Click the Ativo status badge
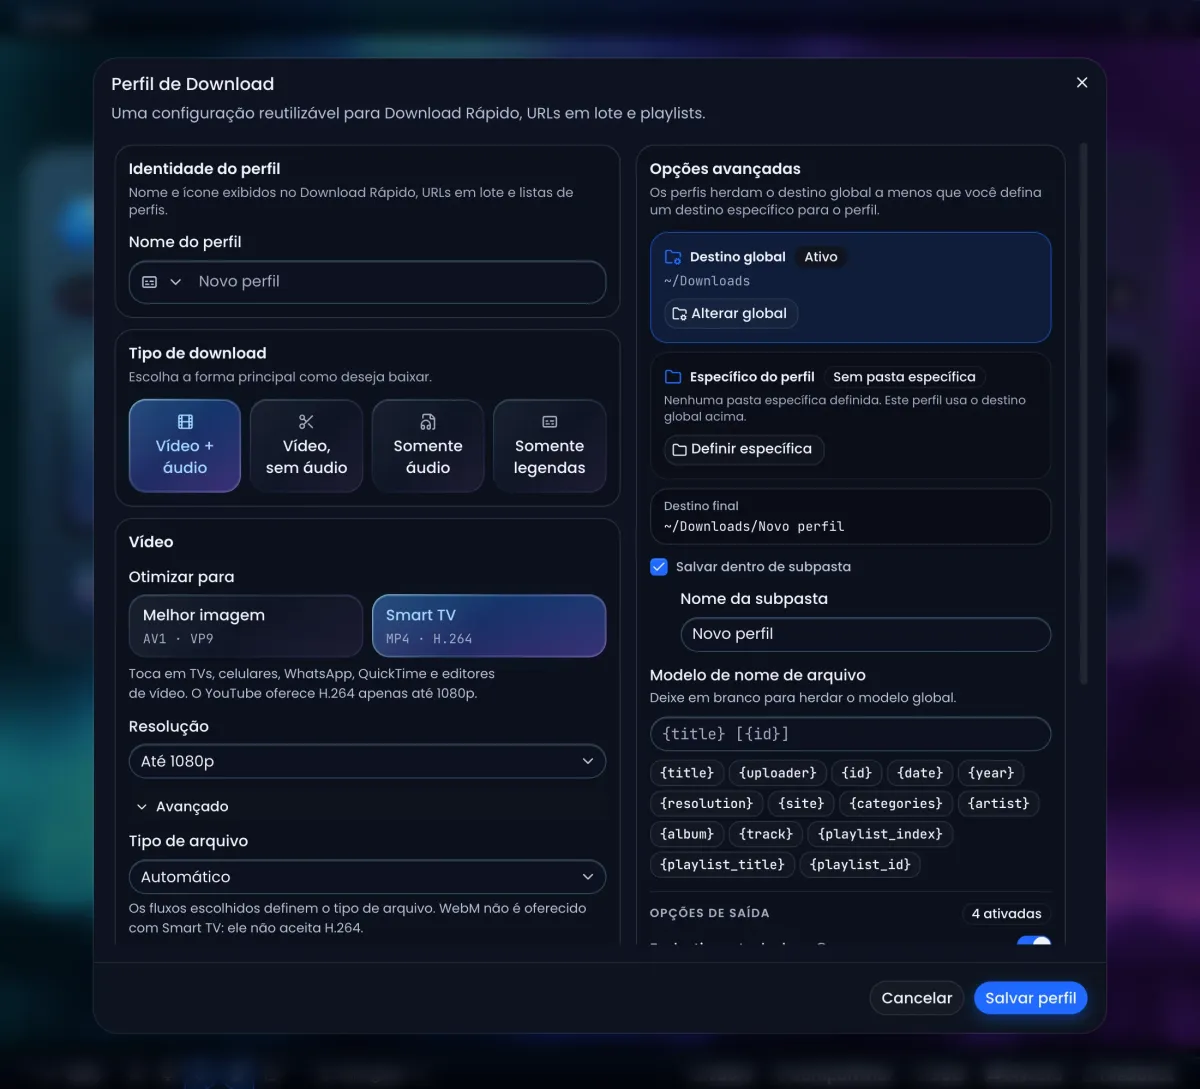Image resolution: width=1200 pixels, height=1089 pixels. coord(821,257)
